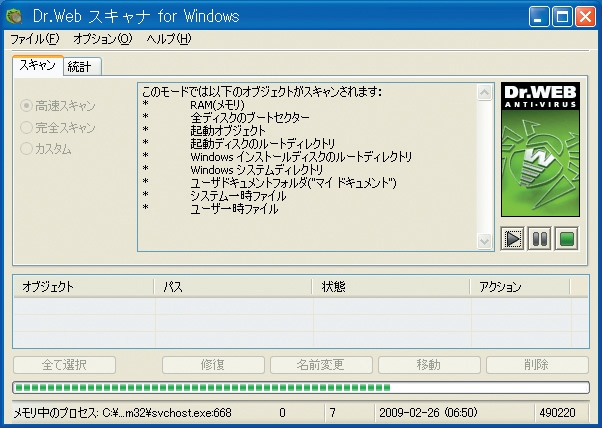
Task: Click the scroll up arrow in description box
Action: tap(485, 93)
